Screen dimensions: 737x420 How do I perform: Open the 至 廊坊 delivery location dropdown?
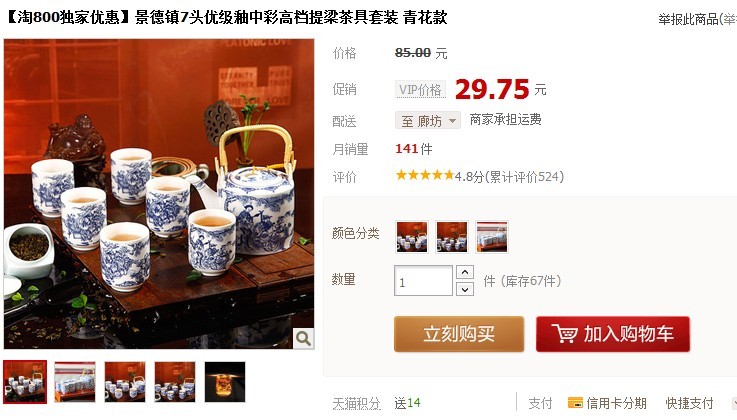click(428, 121)
